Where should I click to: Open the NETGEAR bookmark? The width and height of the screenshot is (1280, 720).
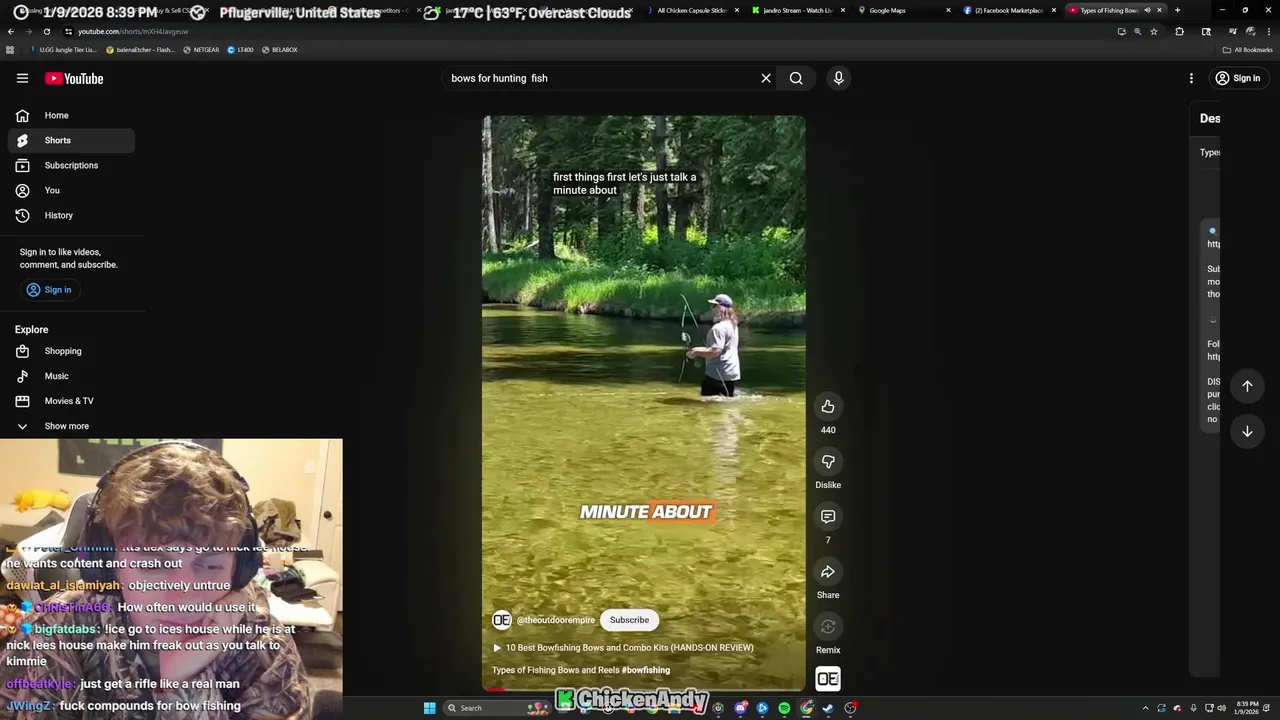[x=200, y=49]
